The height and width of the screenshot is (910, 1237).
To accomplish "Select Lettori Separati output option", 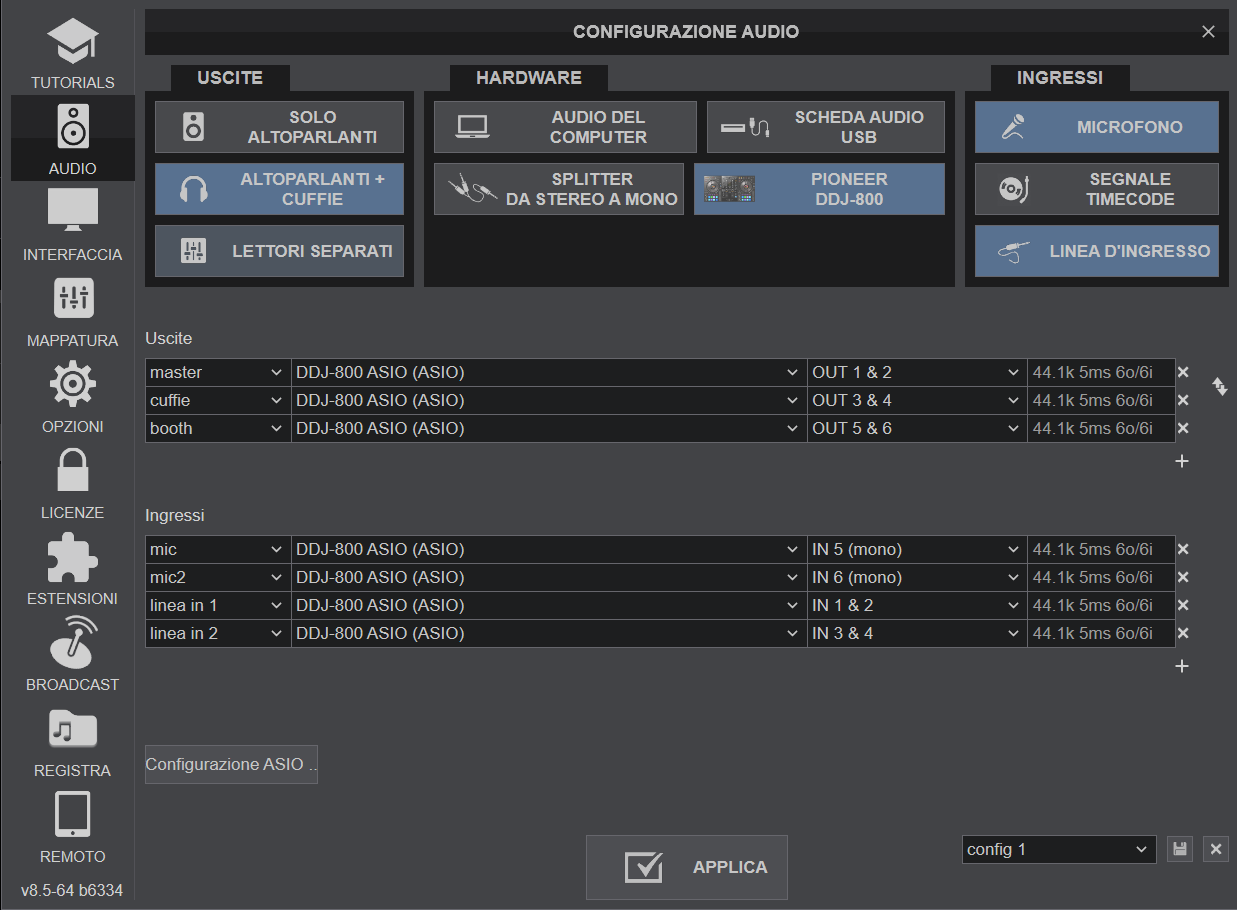I will coord(279,251).
